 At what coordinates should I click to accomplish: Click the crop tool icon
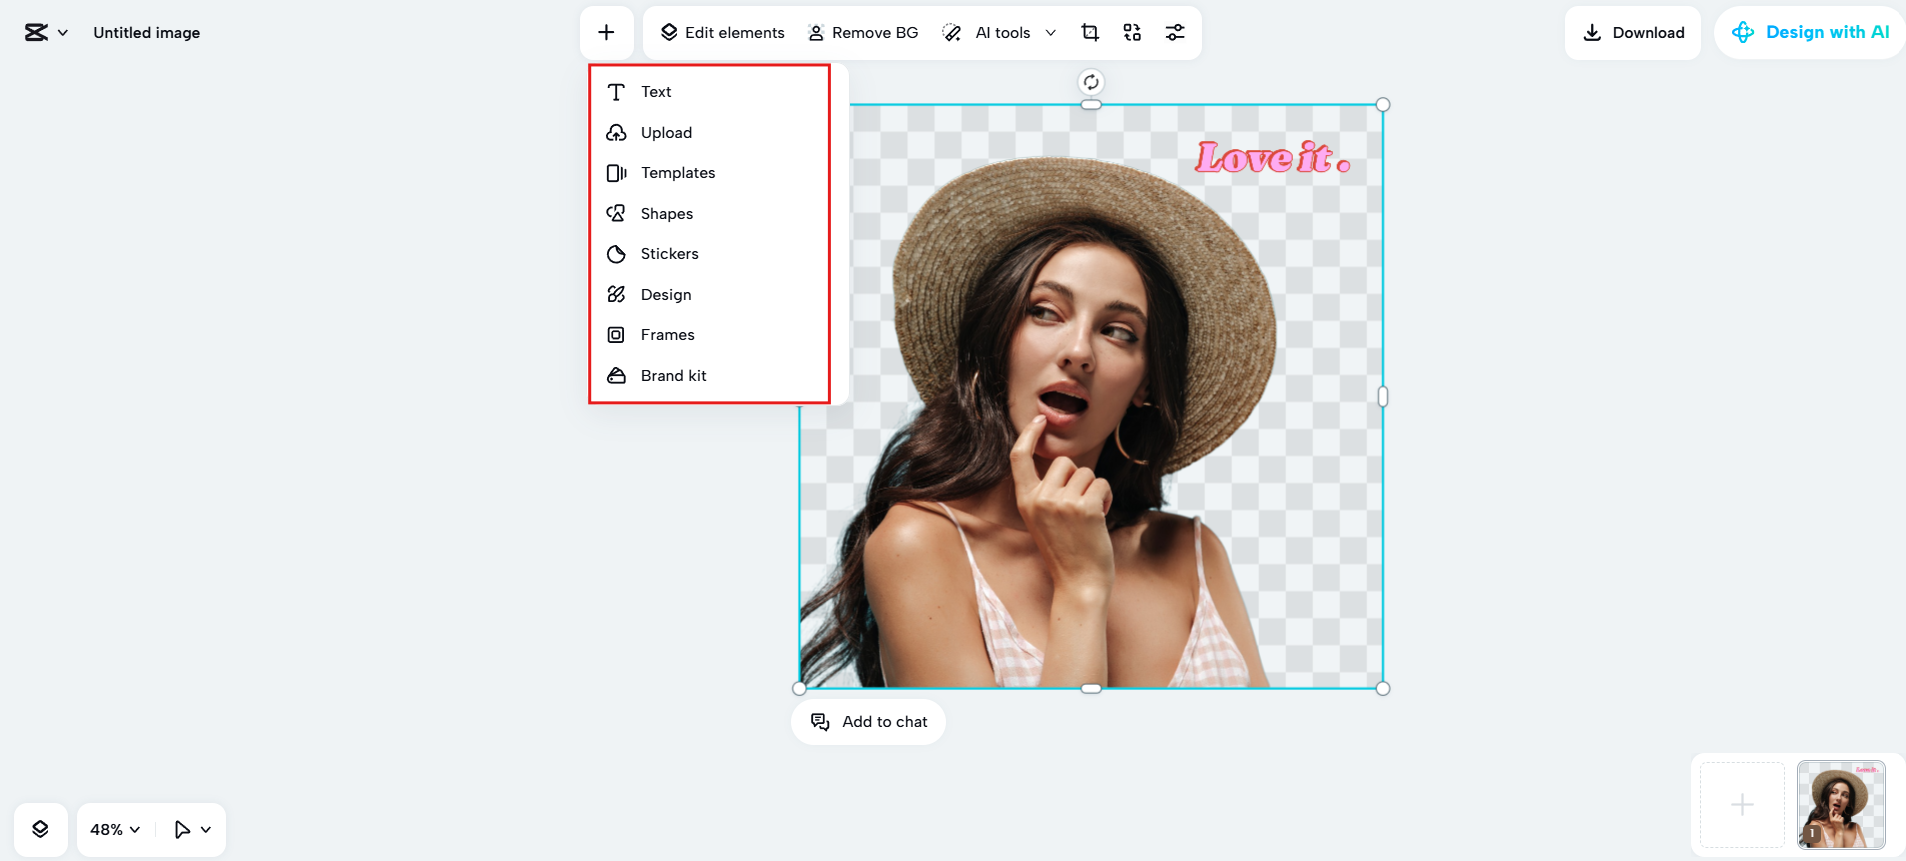(x=1090, y=33)
